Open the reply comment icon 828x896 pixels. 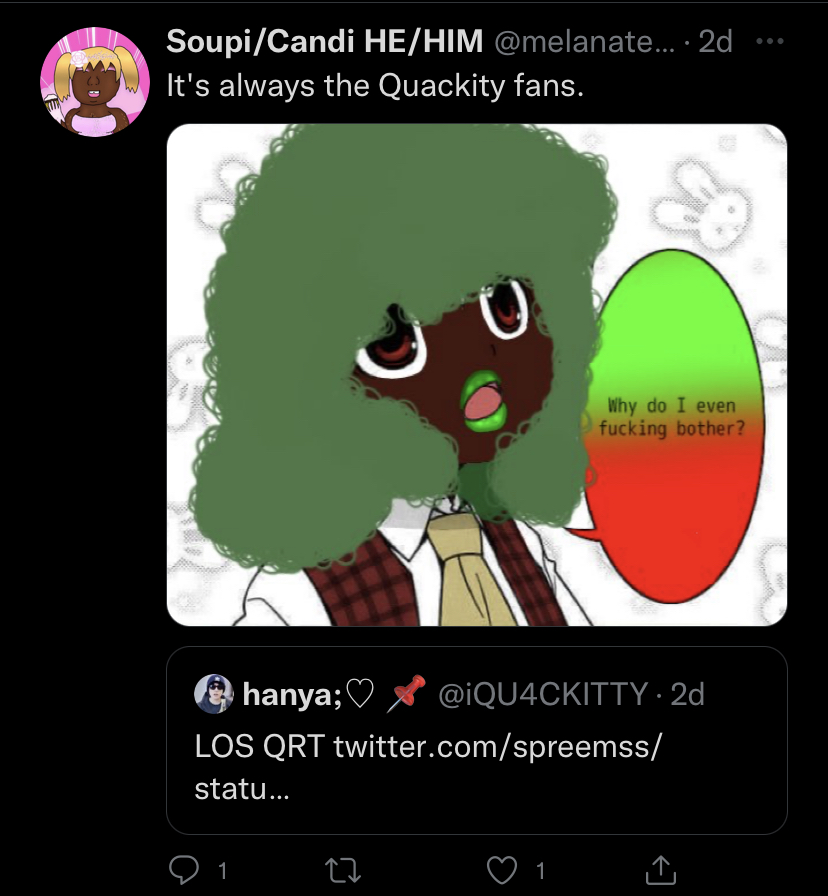184,870
